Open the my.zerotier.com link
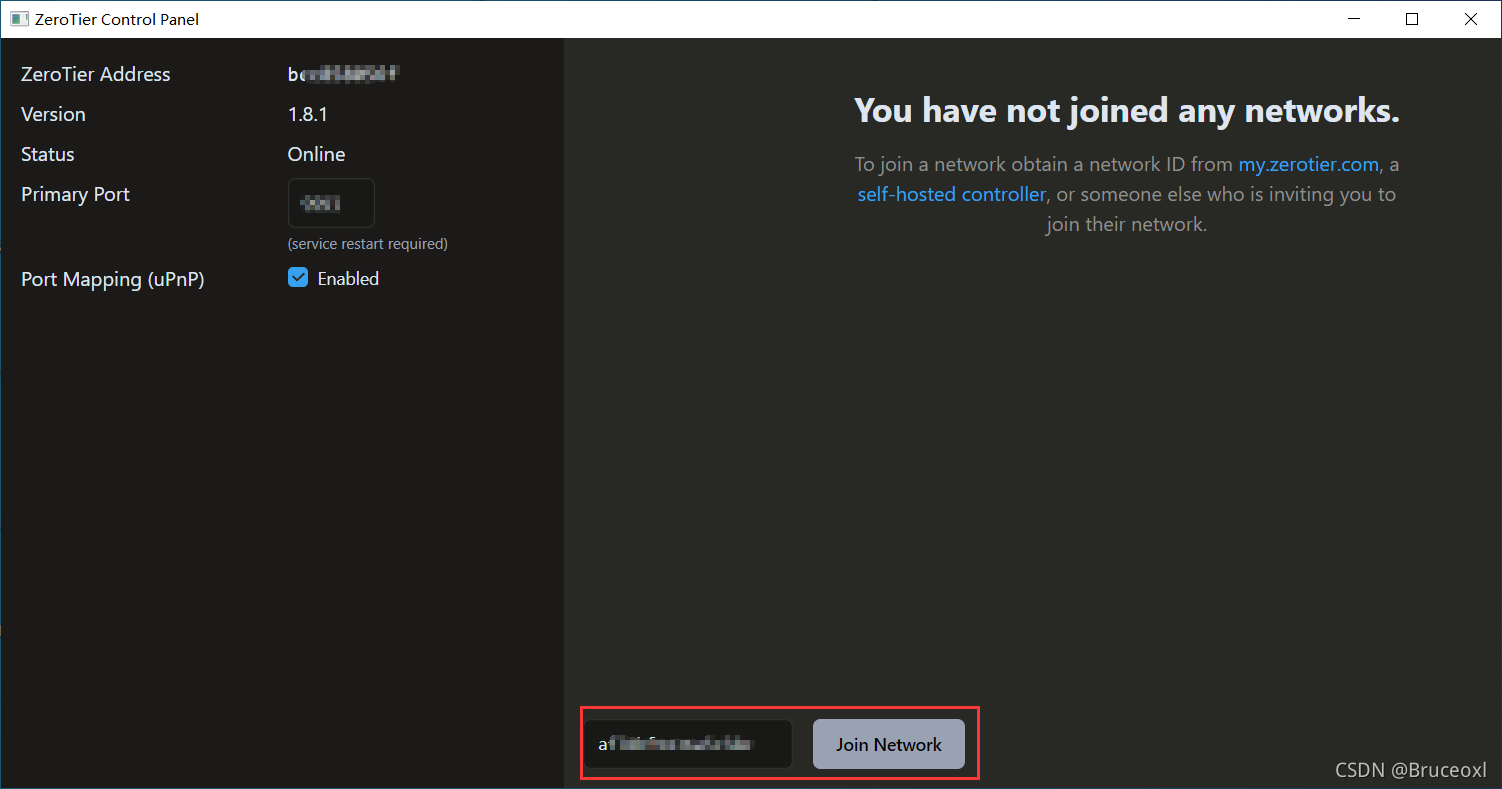The height and width of the screenshot is (789, 1502). click(x=1309, y=164)
